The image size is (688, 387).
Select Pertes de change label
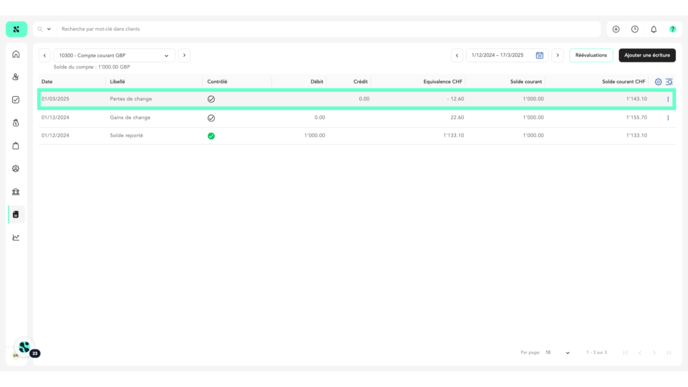(131, 99)
